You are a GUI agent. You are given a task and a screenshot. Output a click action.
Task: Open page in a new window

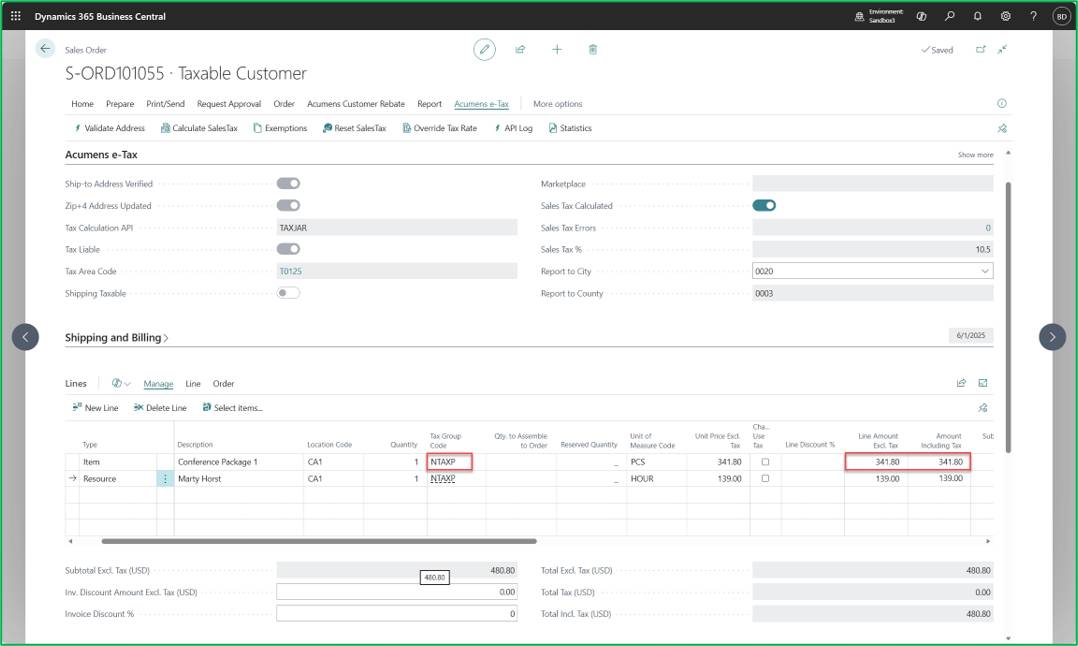click(x=980, y=49)
